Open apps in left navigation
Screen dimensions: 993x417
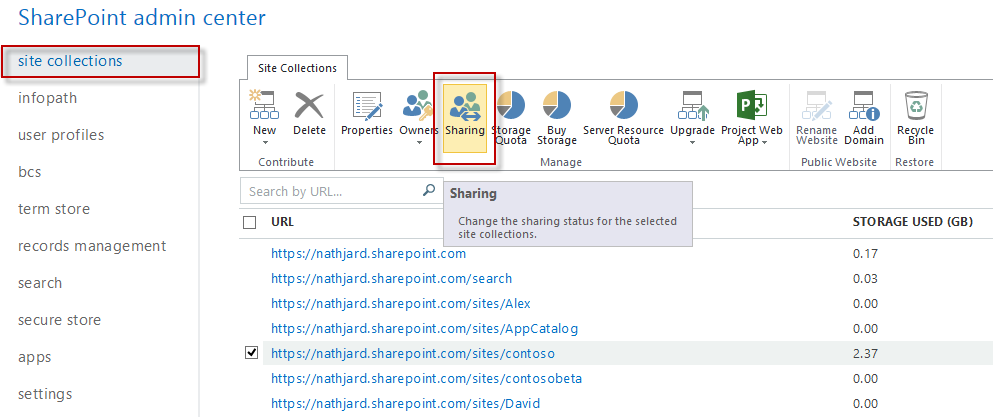34,357
